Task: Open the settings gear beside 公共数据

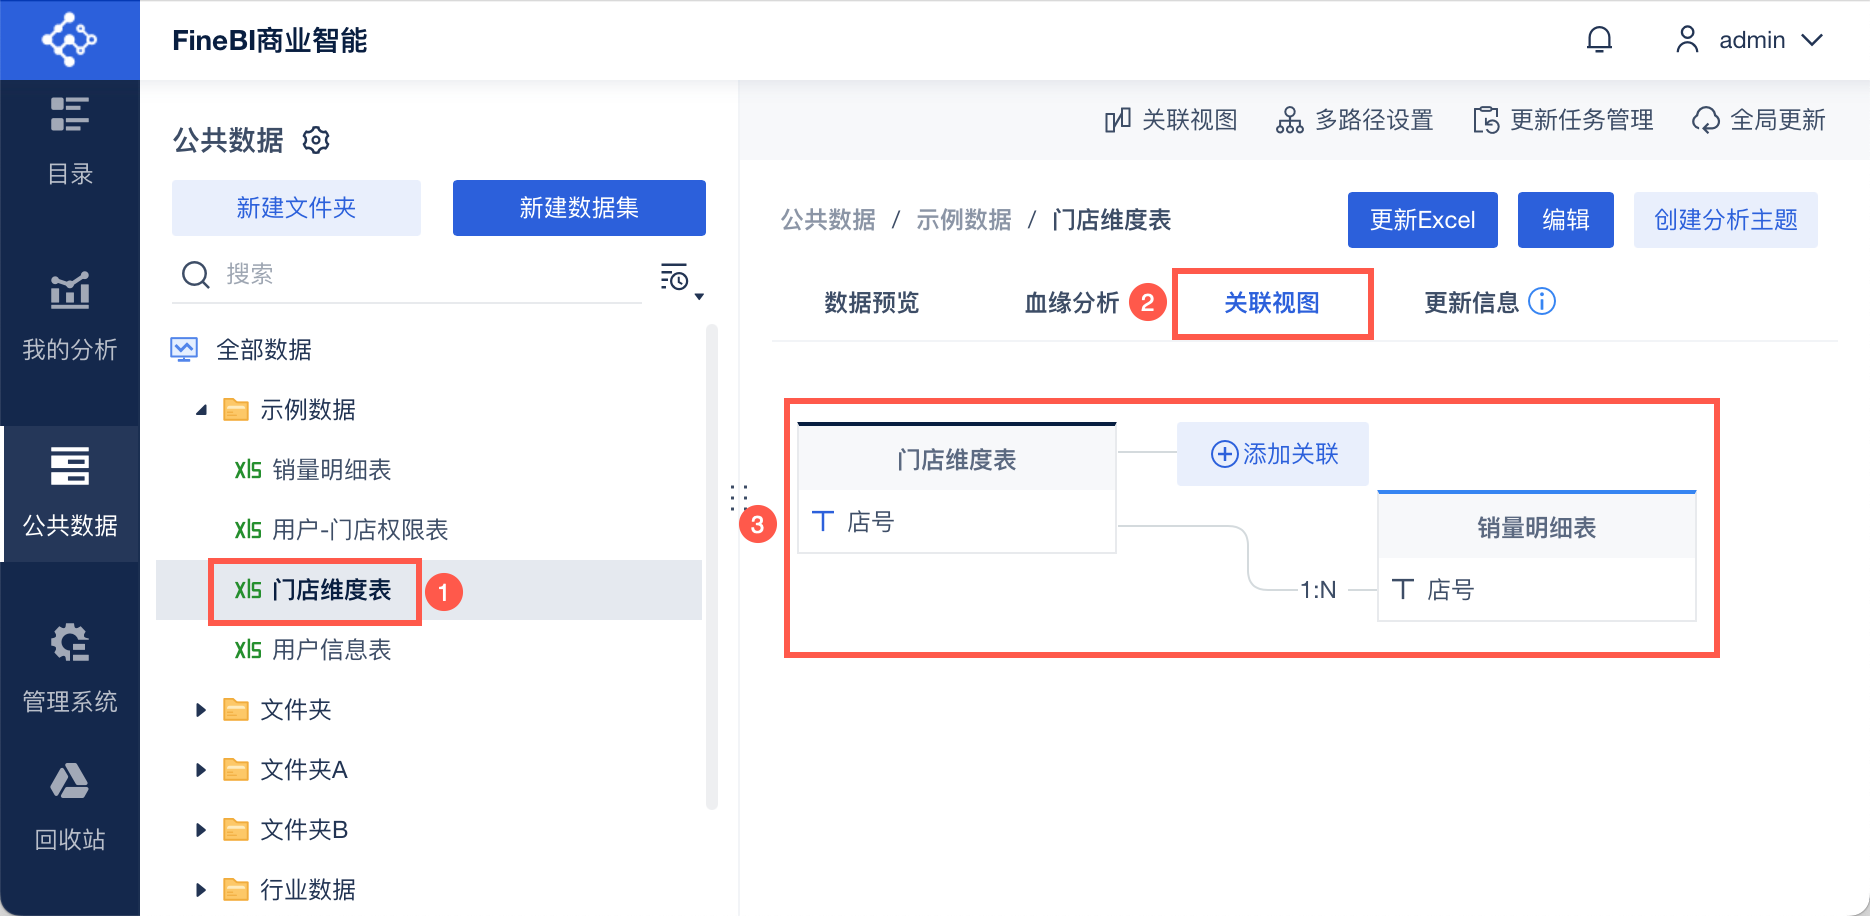Action: (x=316, y=140)
